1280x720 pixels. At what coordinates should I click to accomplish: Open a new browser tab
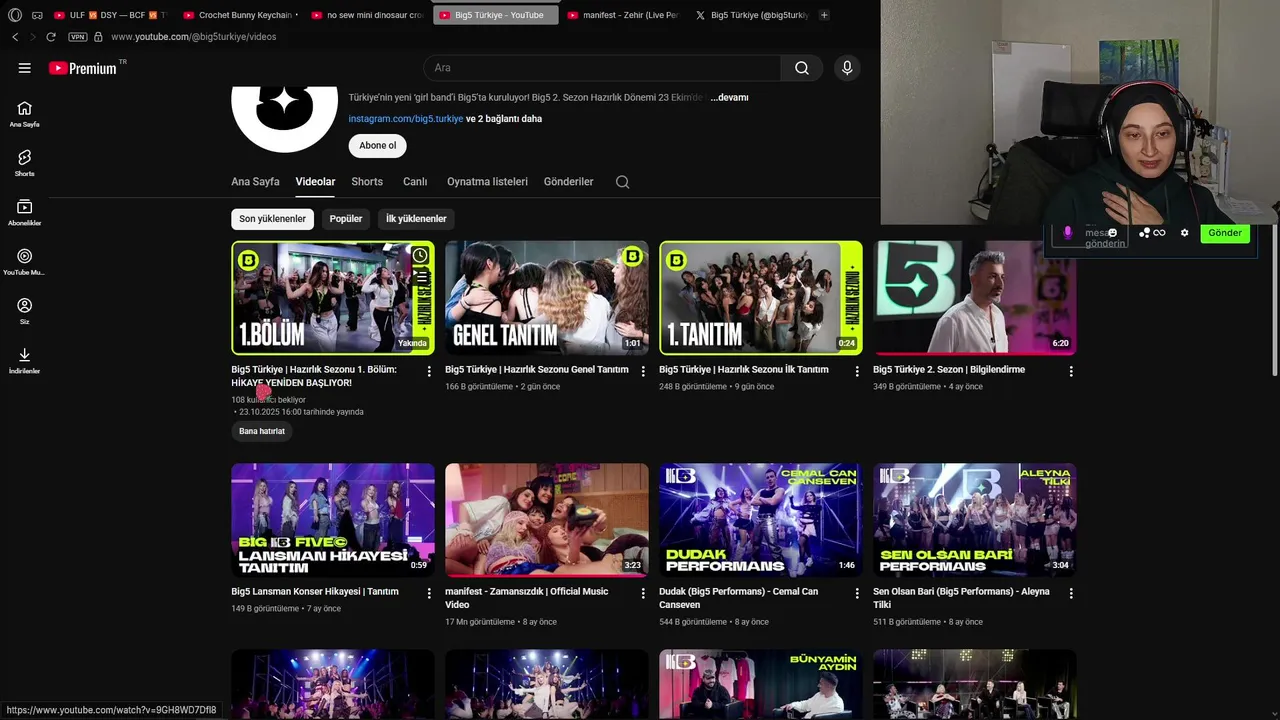824,15
